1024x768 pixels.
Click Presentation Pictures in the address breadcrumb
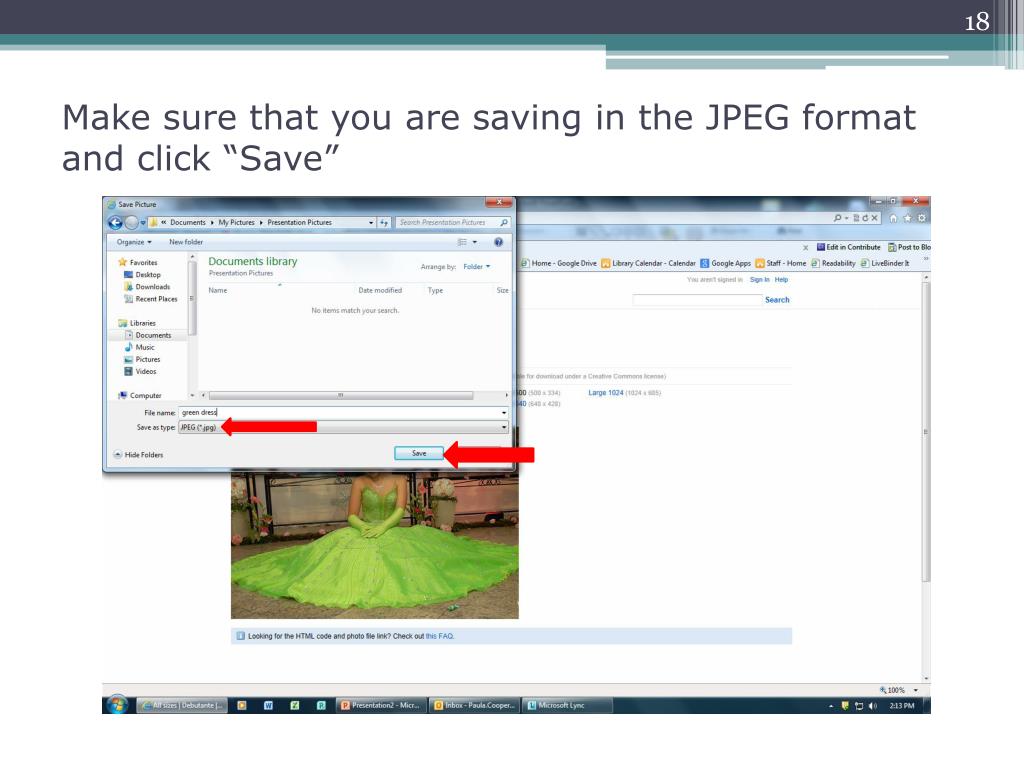coord(299,223)
